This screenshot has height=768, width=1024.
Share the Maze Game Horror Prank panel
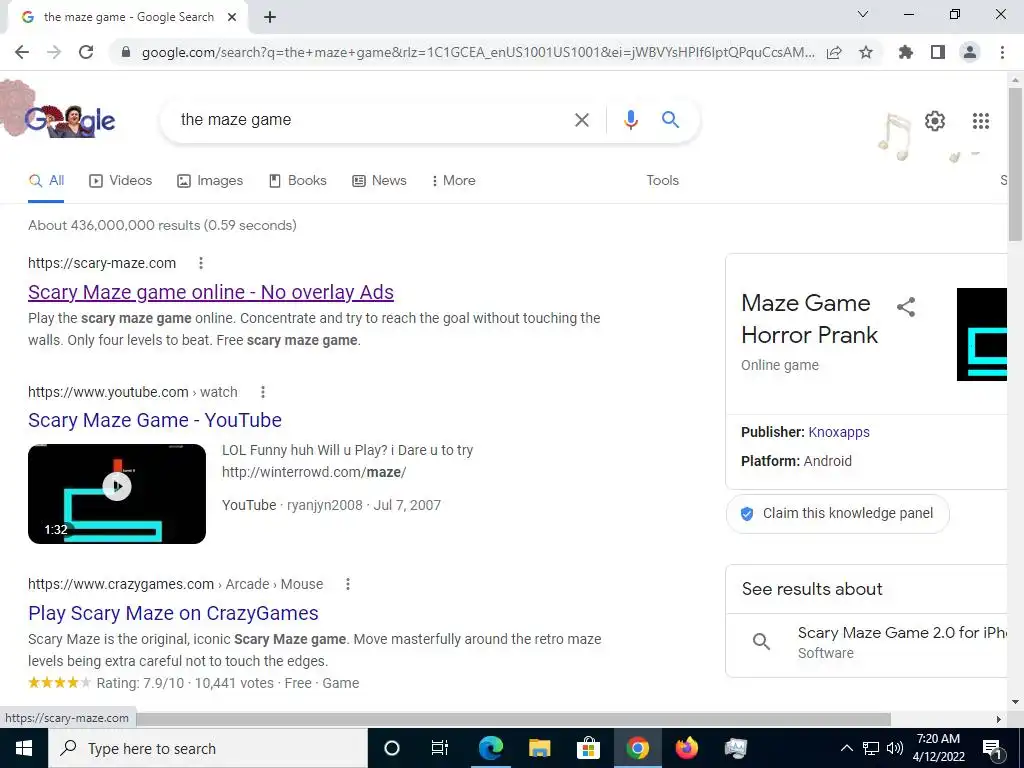pyautogui.click(x=906, y=307)
